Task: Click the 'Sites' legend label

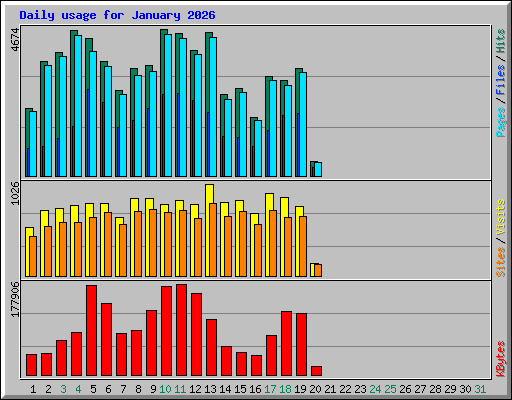Action: click(x=501, y=262)
